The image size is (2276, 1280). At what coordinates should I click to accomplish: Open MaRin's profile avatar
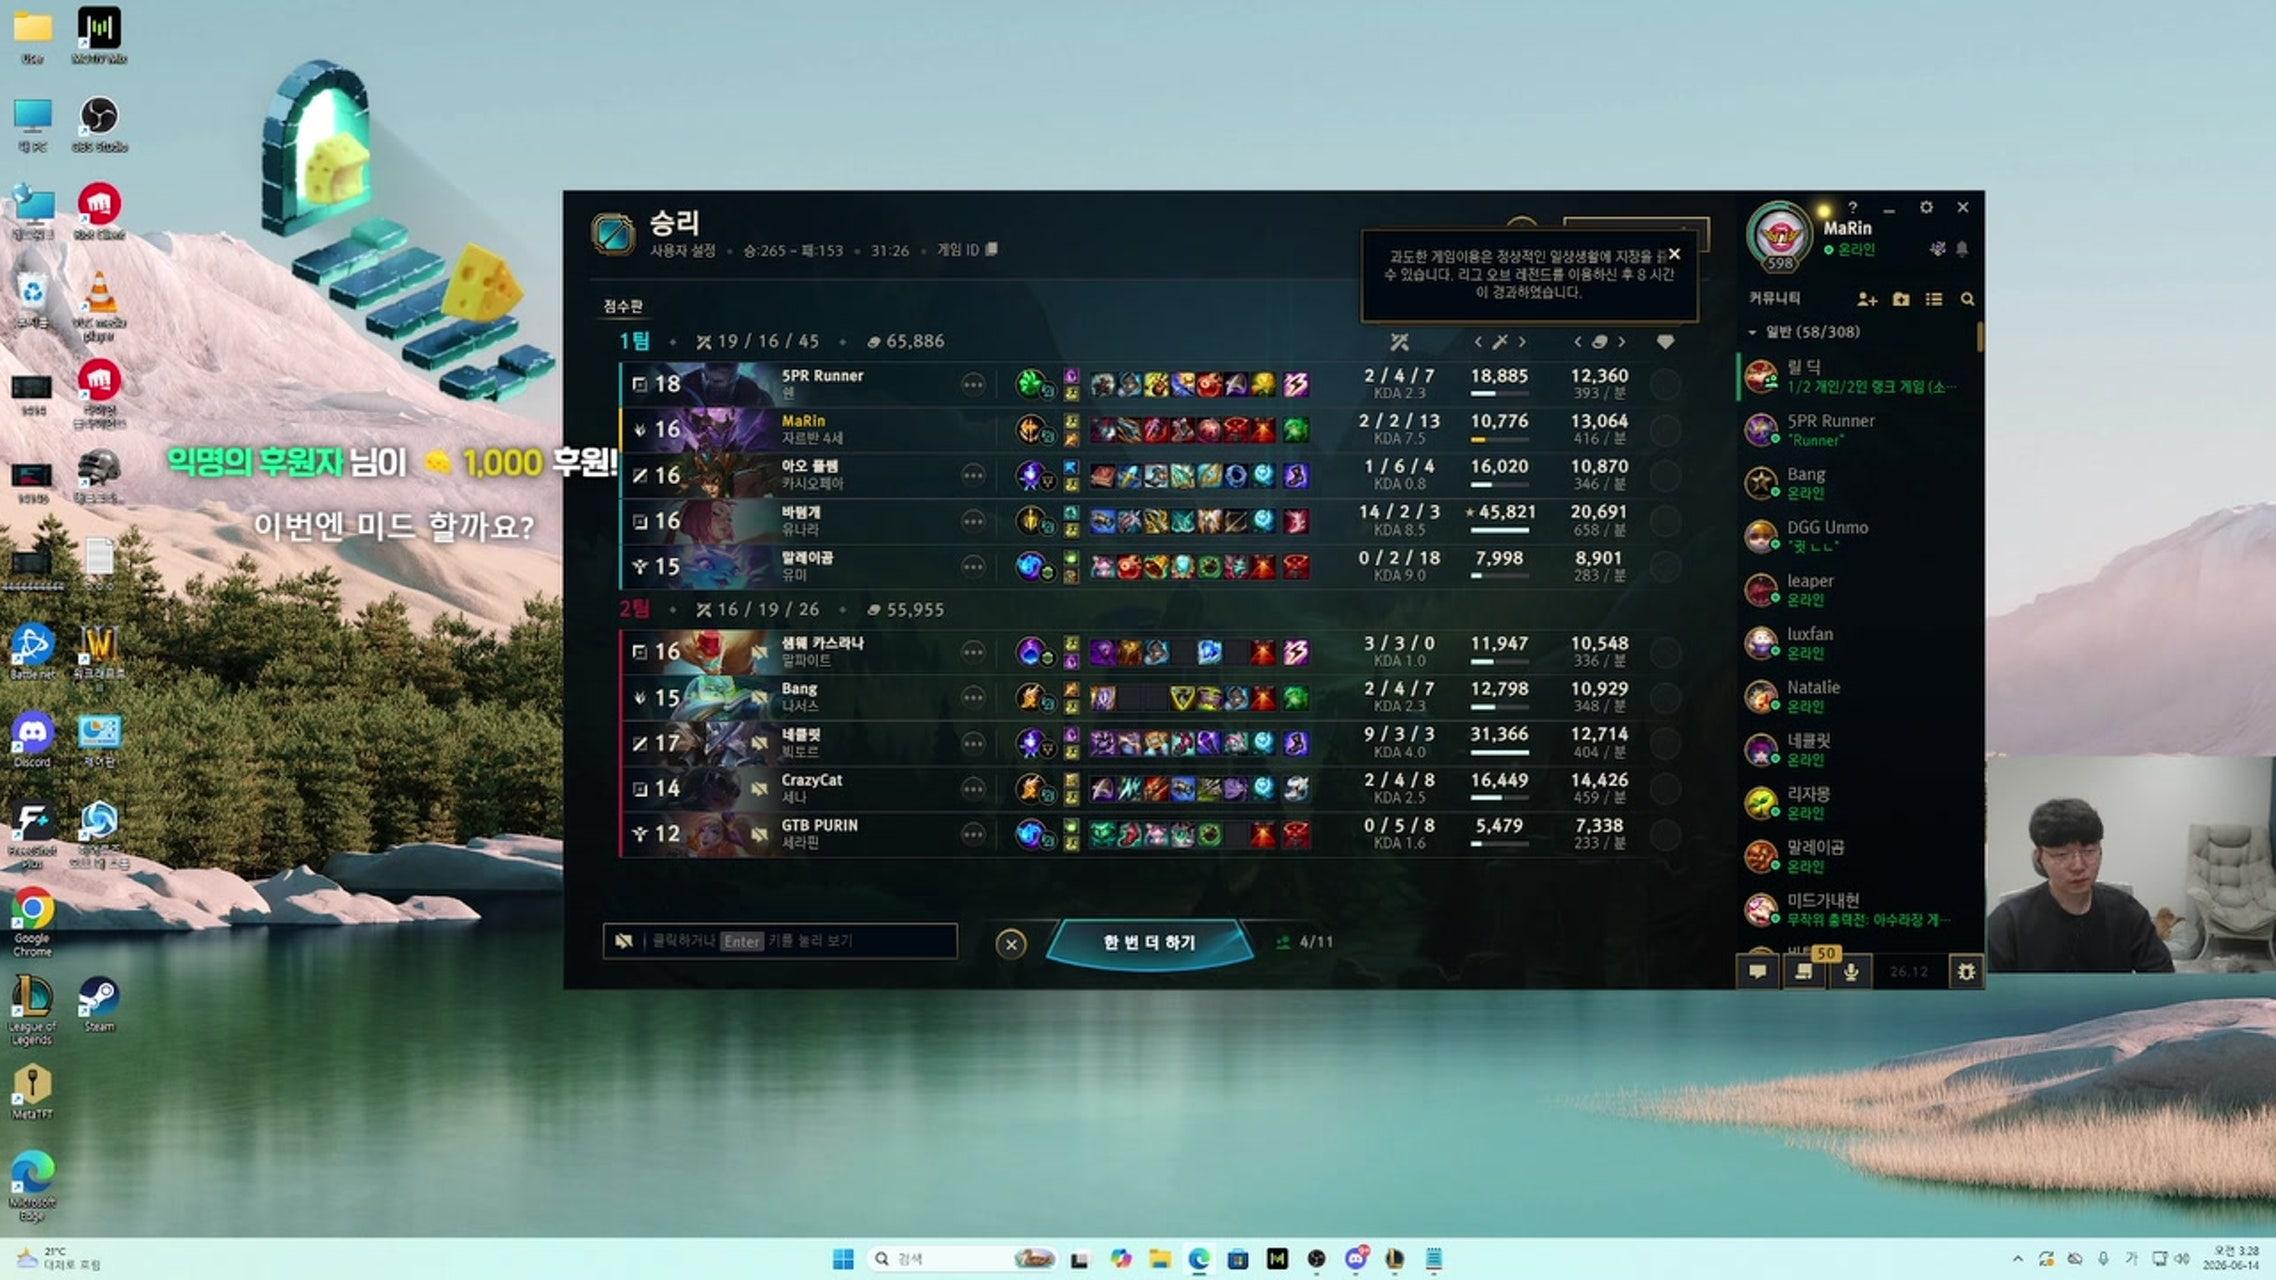[x=1780, y=236]
